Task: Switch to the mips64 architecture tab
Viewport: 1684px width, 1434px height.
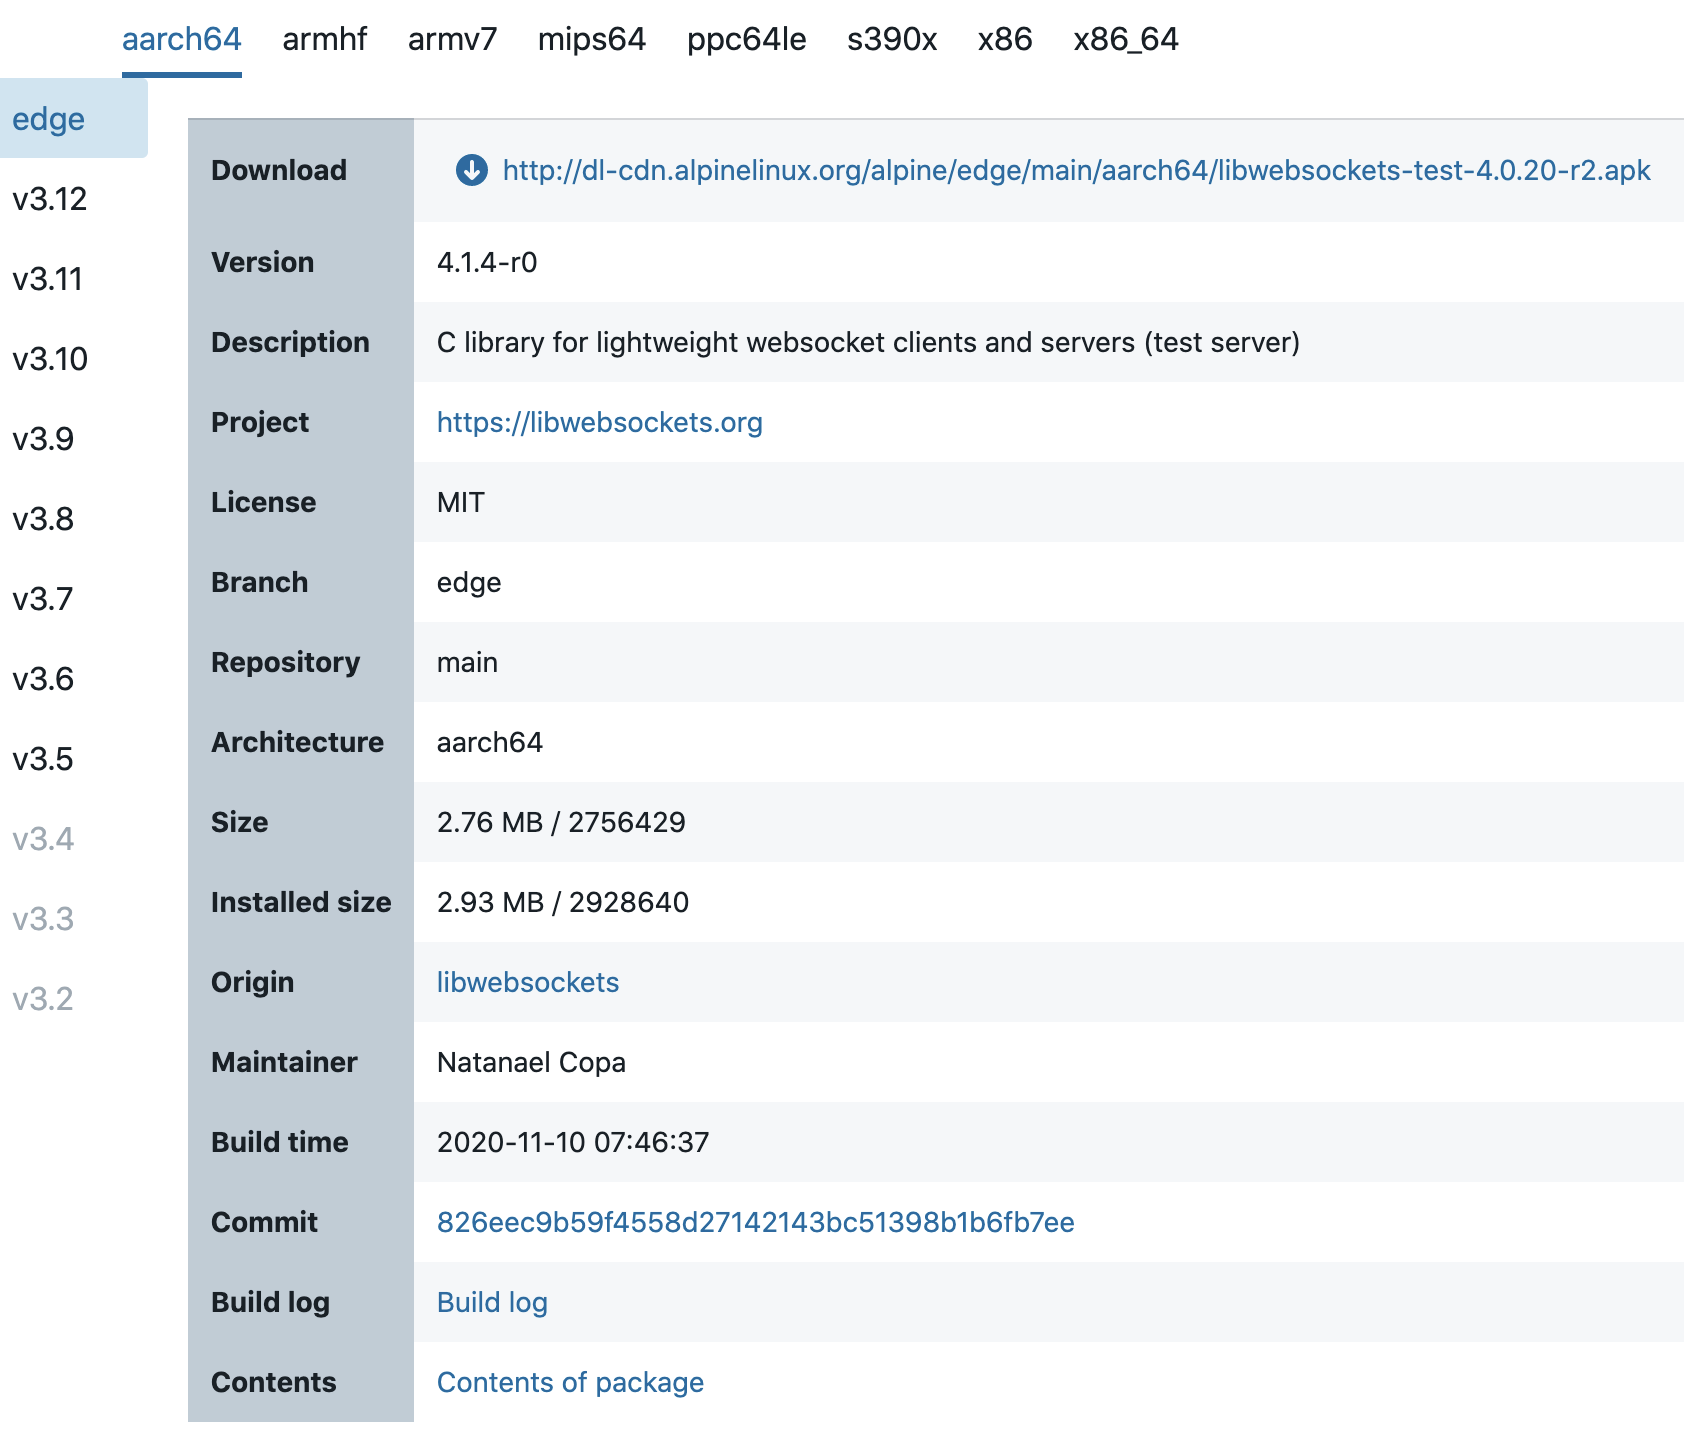Action: click(x=592, y=39)
